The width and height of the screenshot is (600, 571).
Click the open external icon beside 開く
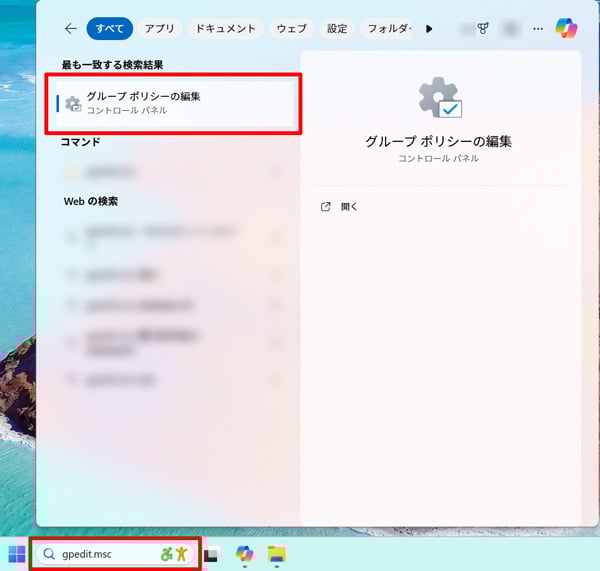(325, 207)
